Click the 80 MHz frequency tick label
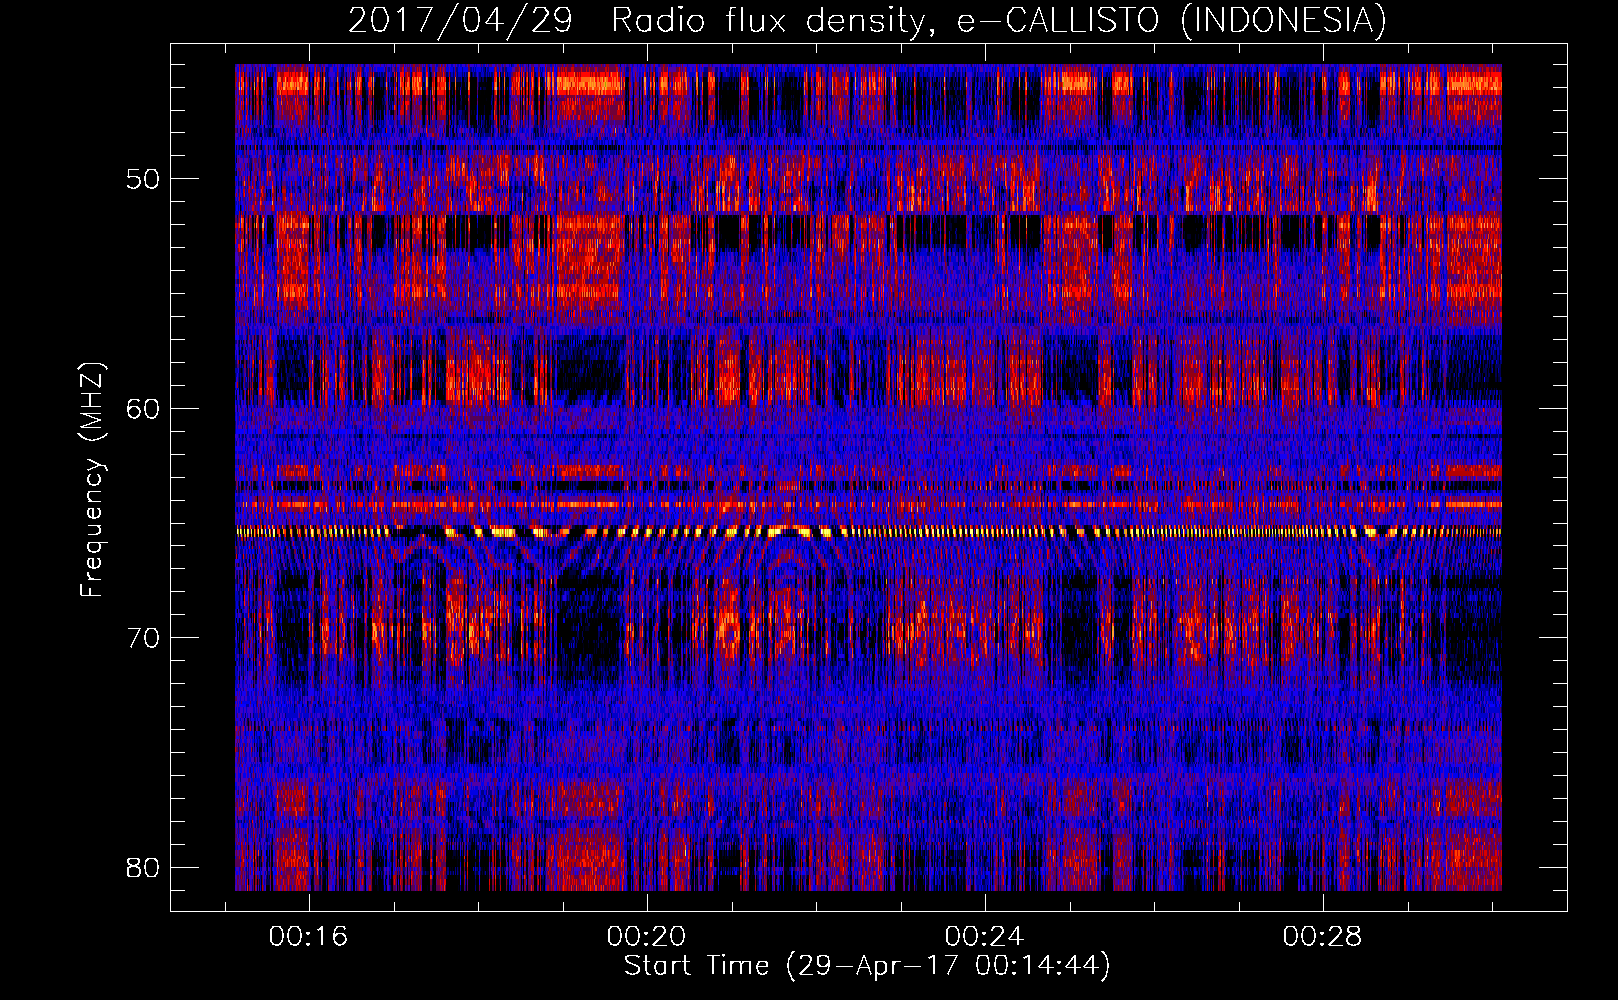Viewport: 1618px width, 1000px height. (x=143, y=867)
